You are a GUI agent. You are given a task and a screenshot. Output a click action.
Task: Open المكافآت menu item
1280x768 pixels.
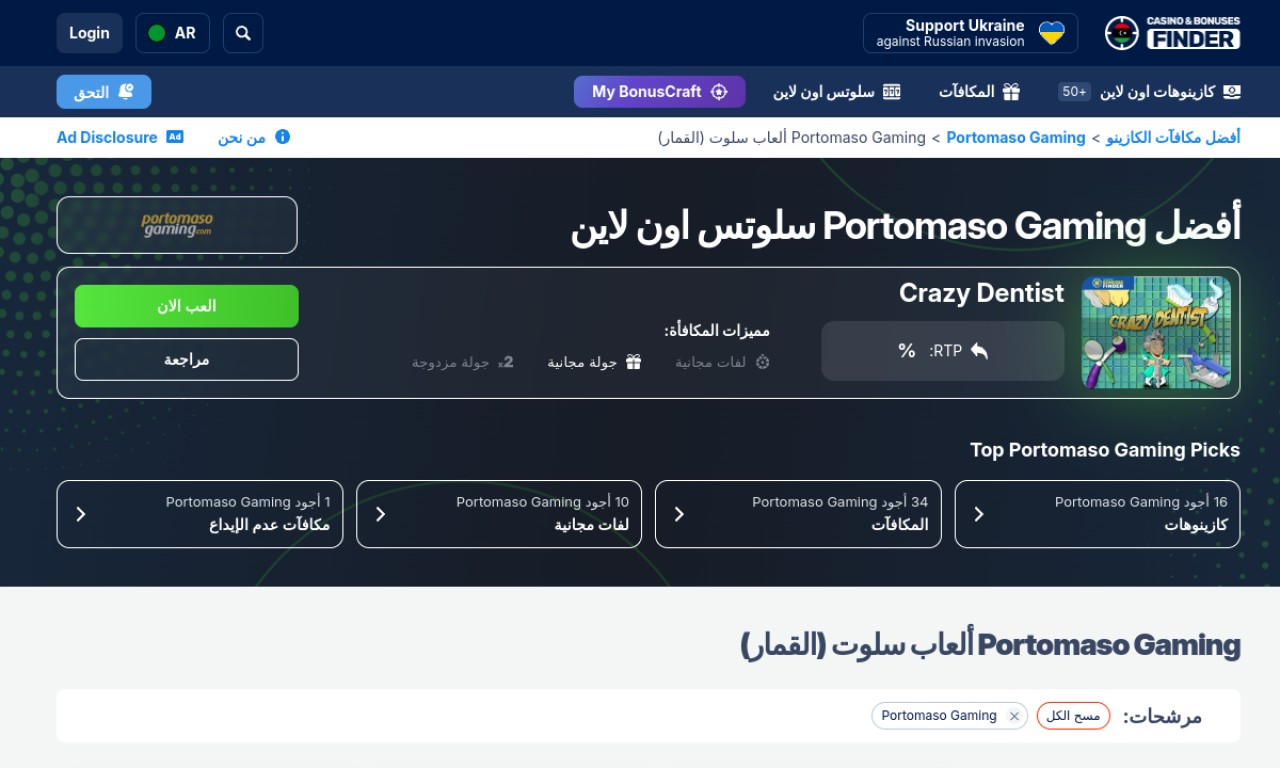979,92
